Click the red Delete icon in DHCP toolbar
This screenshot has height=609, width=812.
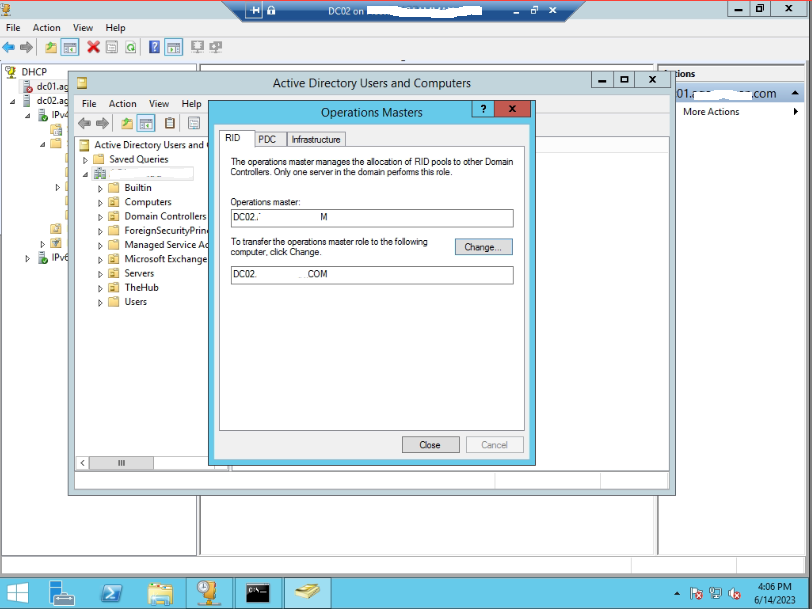[93, 47]
